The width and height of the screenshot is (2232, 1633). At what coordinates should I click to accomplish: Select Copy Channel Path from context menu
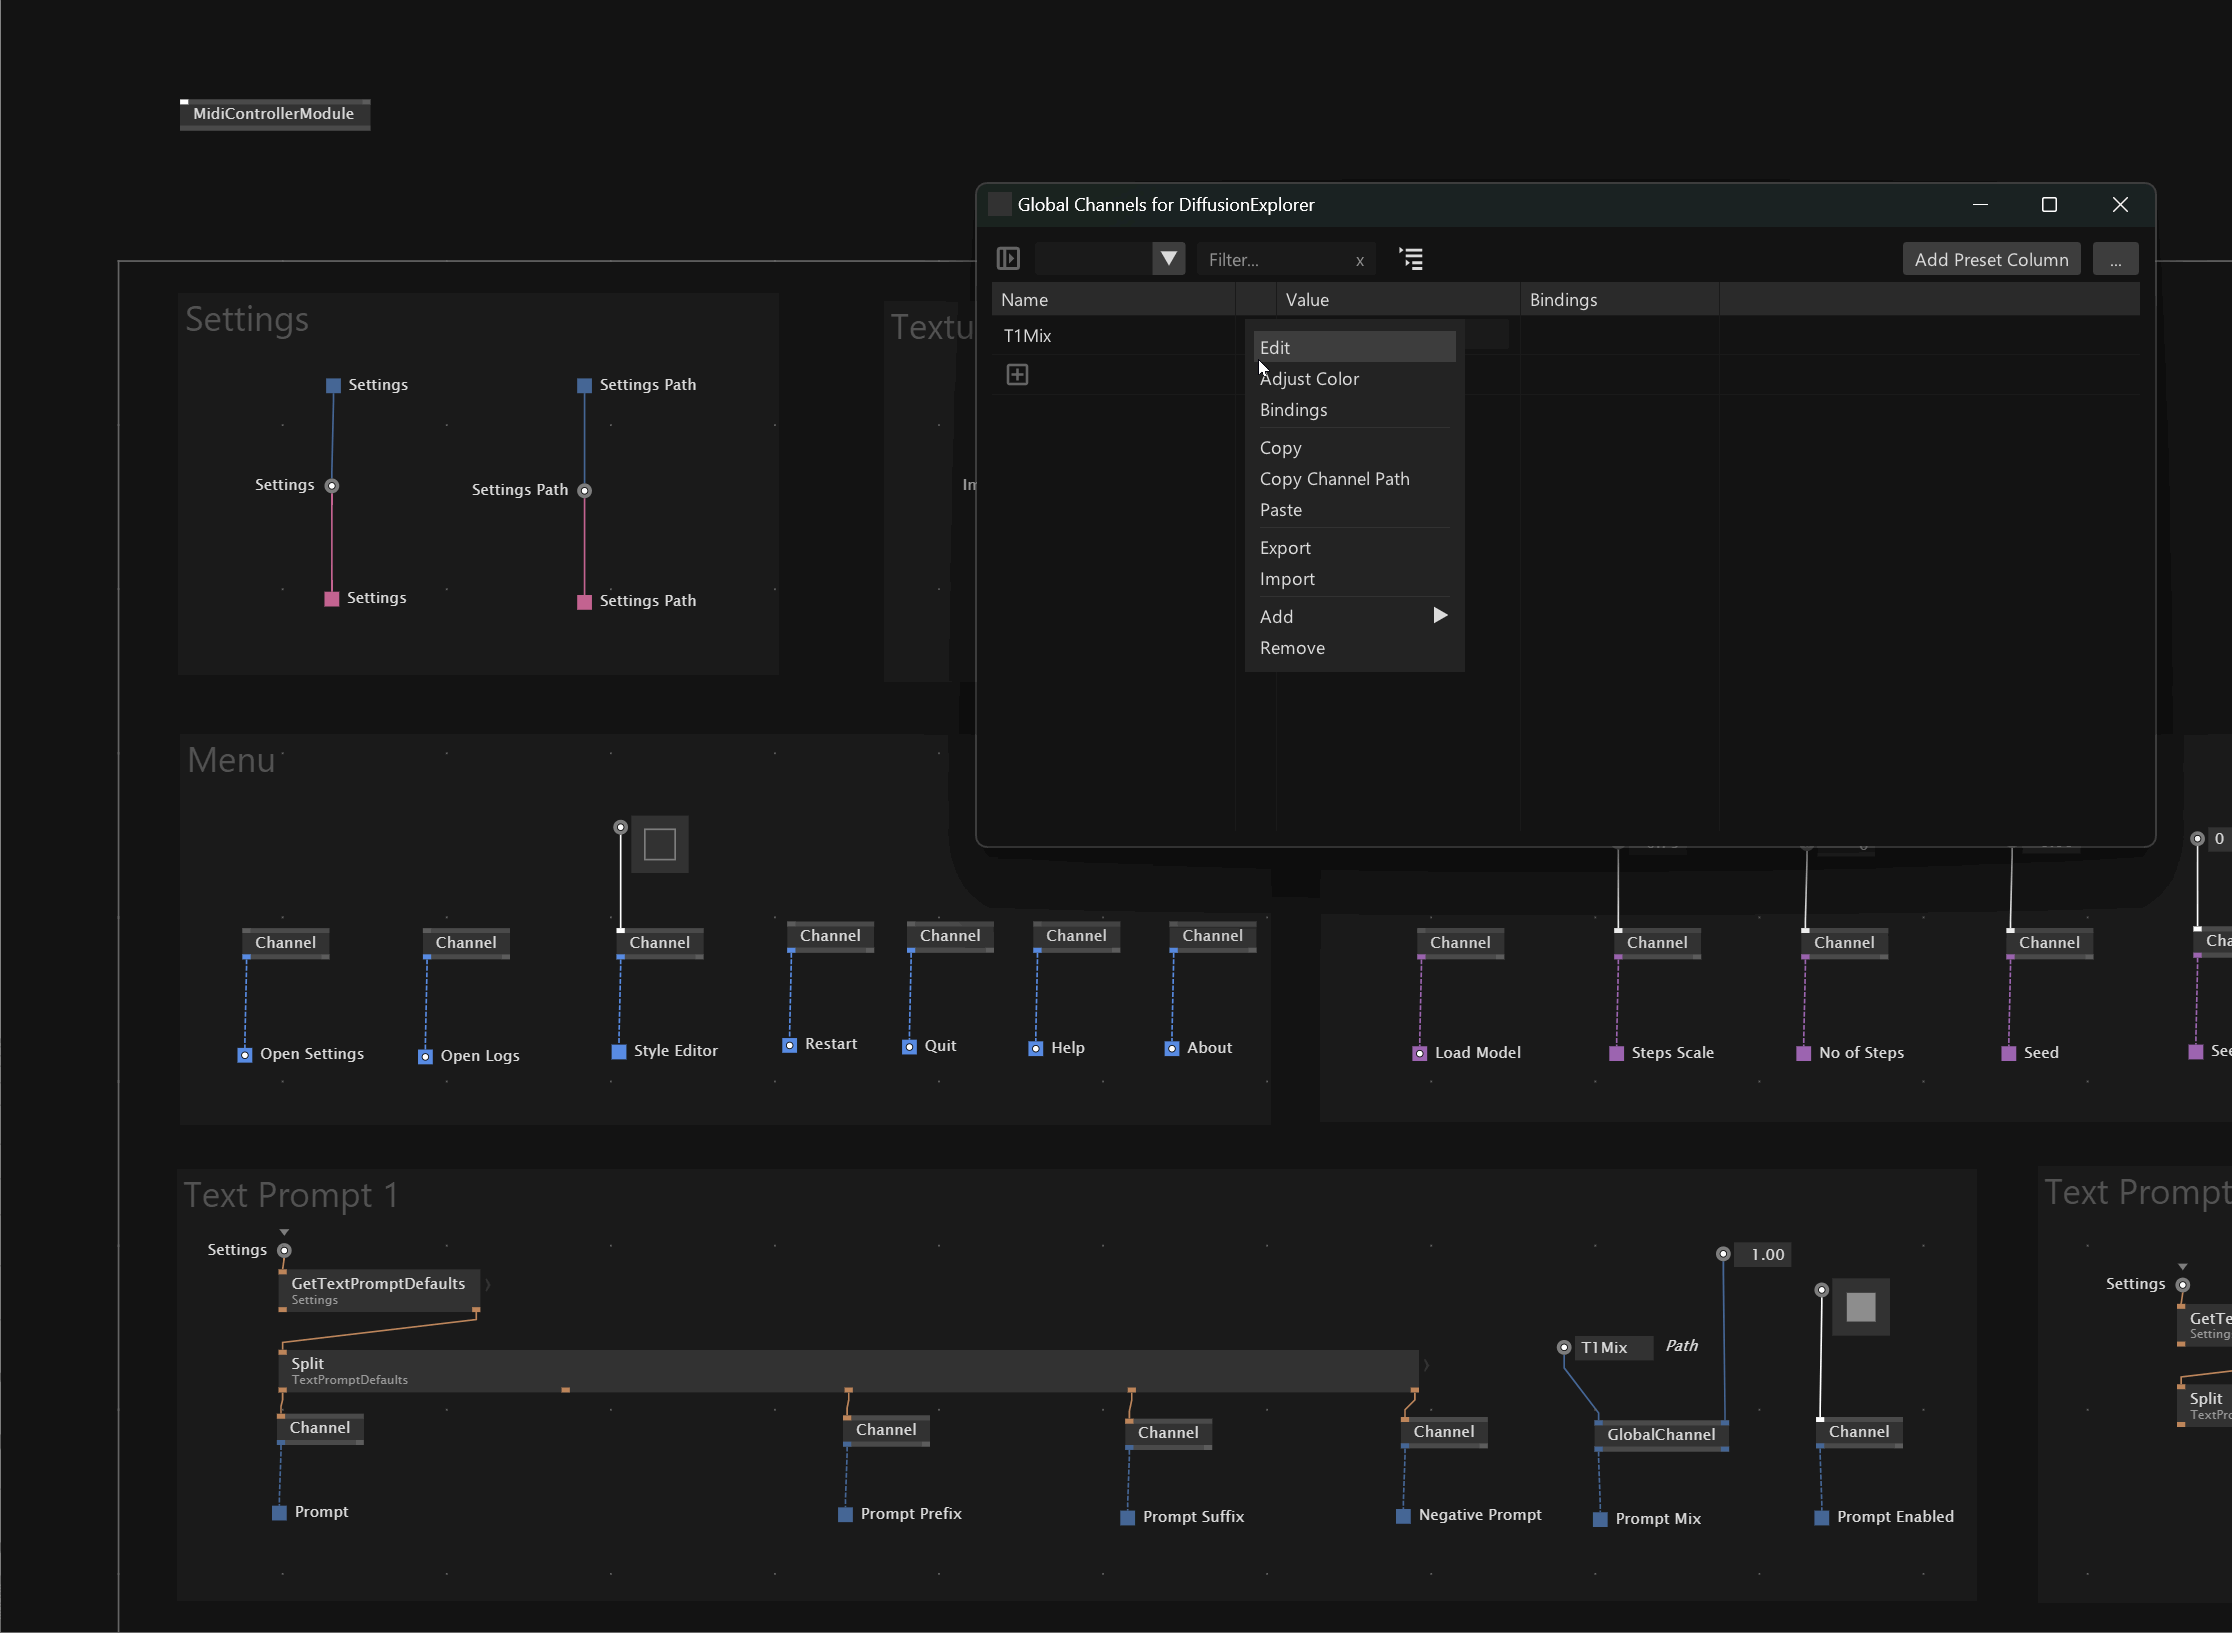[1334, 477]
